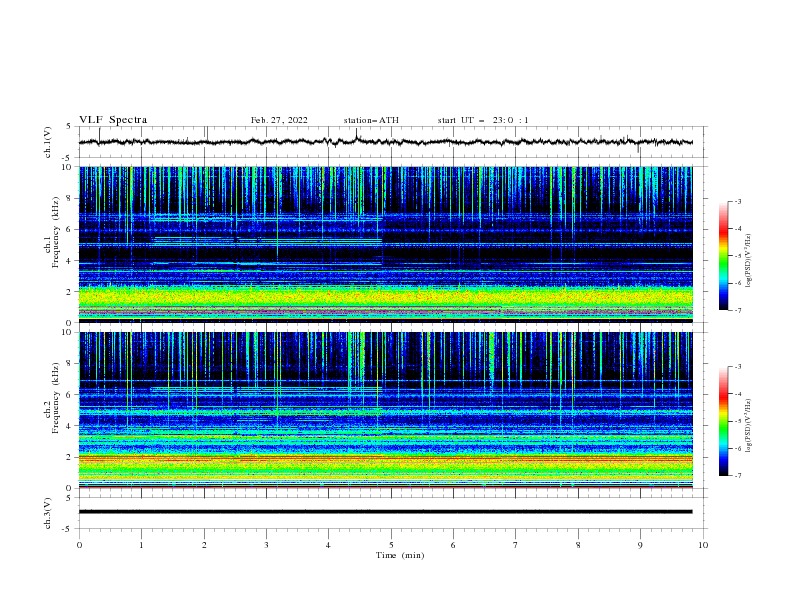Click time axis tick label "8"
Viewport: 792px width, 612px height.
coord(578,545)
